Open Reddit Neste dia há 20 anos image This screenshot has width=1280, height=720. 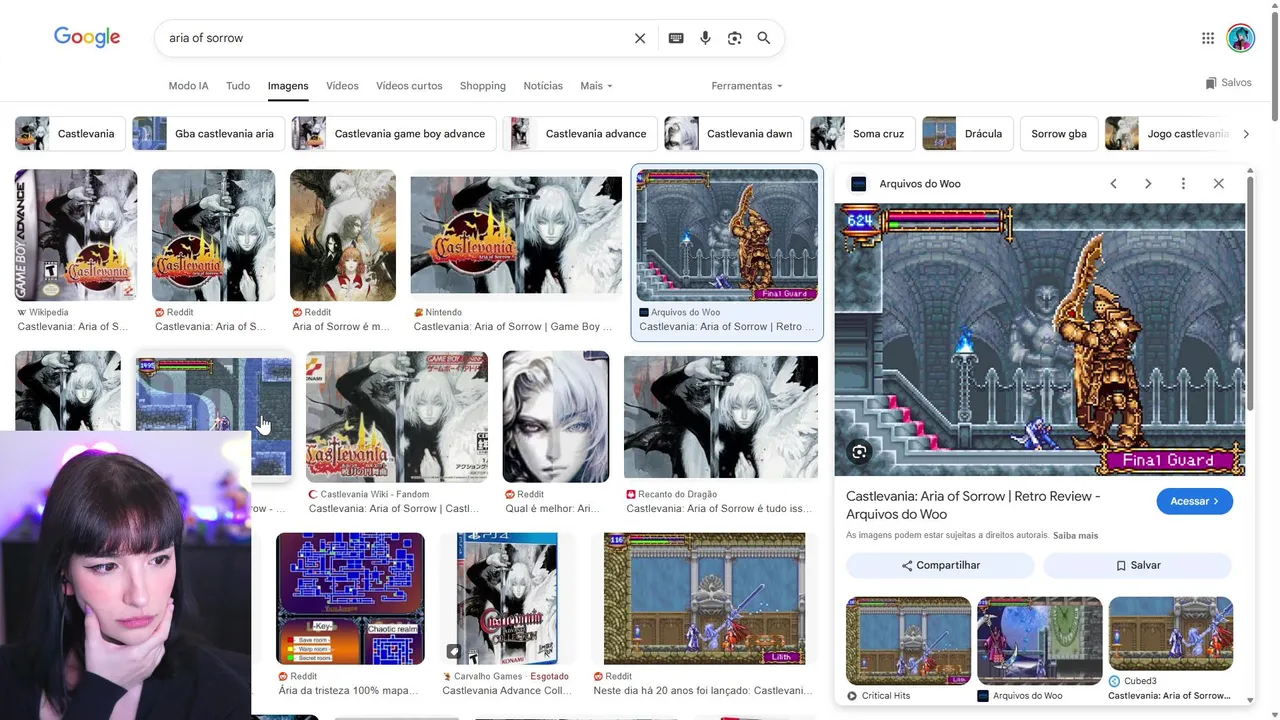pos(704,598)
